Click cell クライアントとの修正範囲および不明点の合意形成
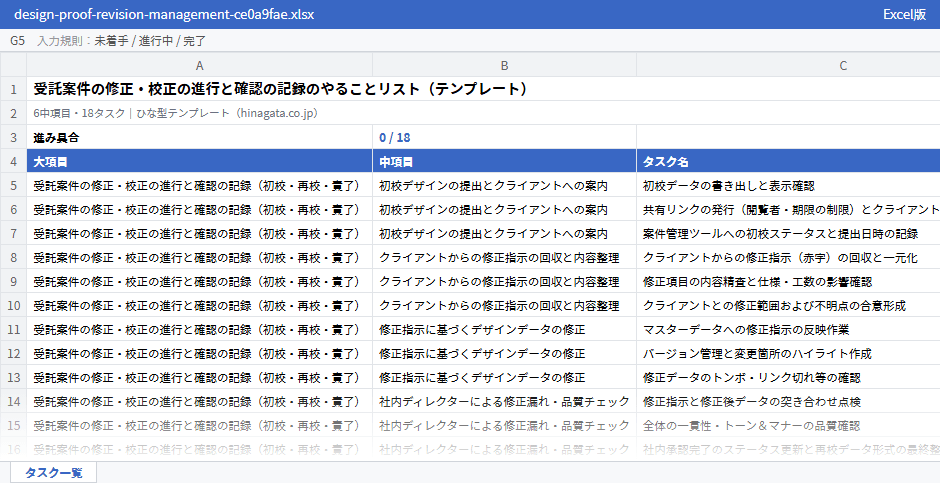The width and height of the screenshot is (940, 483). click(x=788, y=306)
